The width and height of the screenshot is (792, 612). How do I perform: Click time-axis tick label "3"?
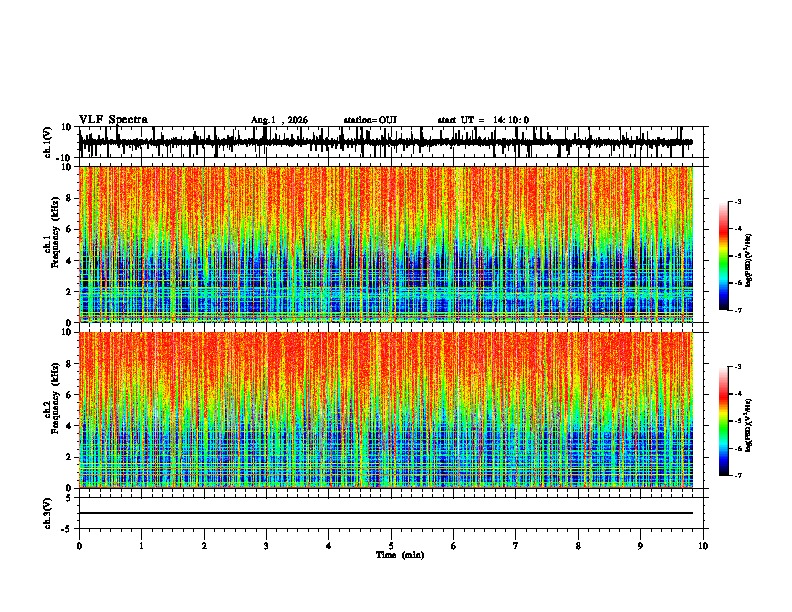click(x=266, y=546)
